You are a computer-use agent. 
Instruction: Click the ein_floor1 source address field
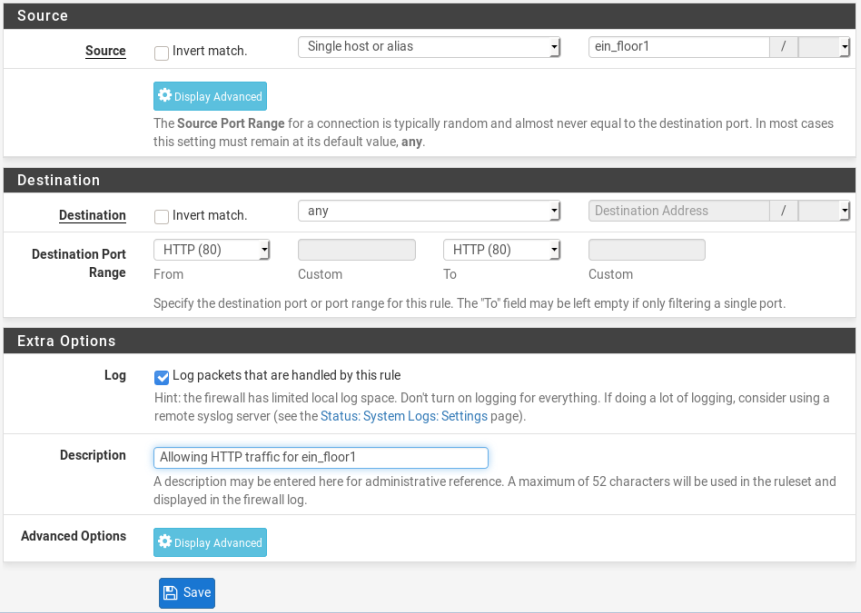click(x=679, y=47)
